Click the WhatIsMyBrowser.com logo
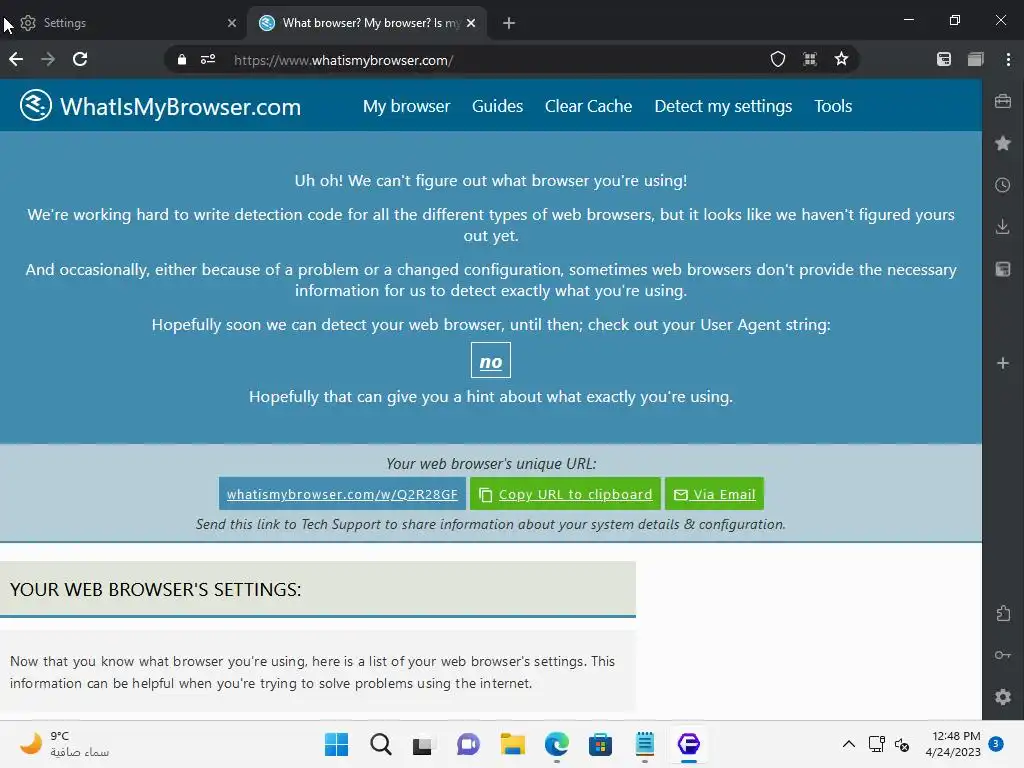This screenshot has width=1024, height=768. pos(161,106)
